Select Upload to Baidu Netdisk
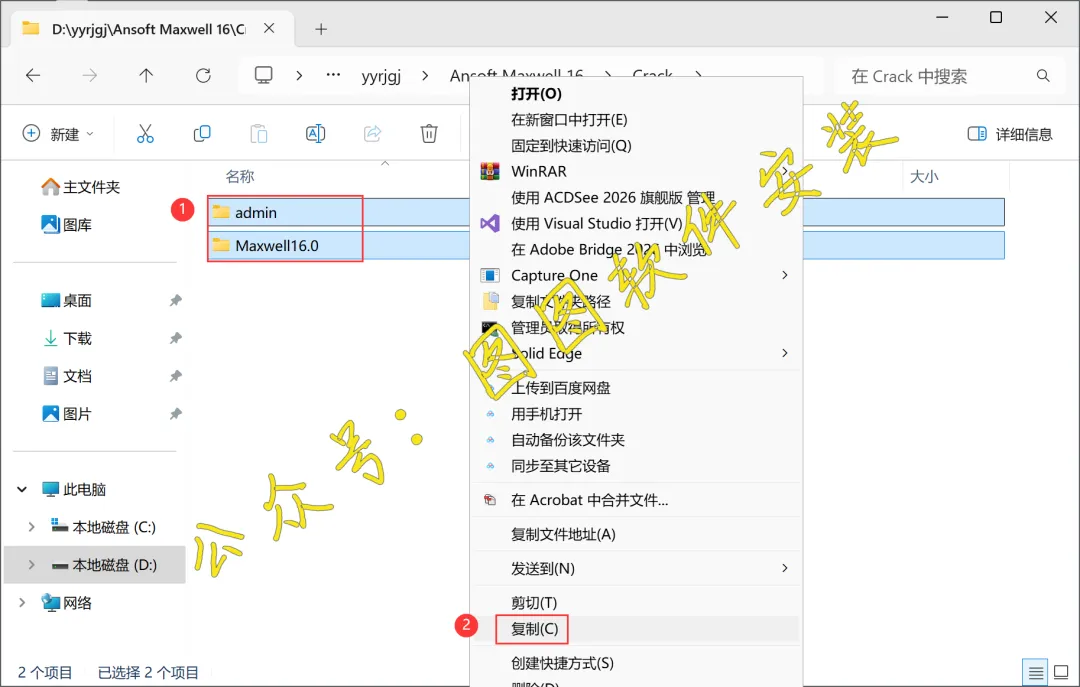Screen dimensions: 1080x687 click(635, 388)
